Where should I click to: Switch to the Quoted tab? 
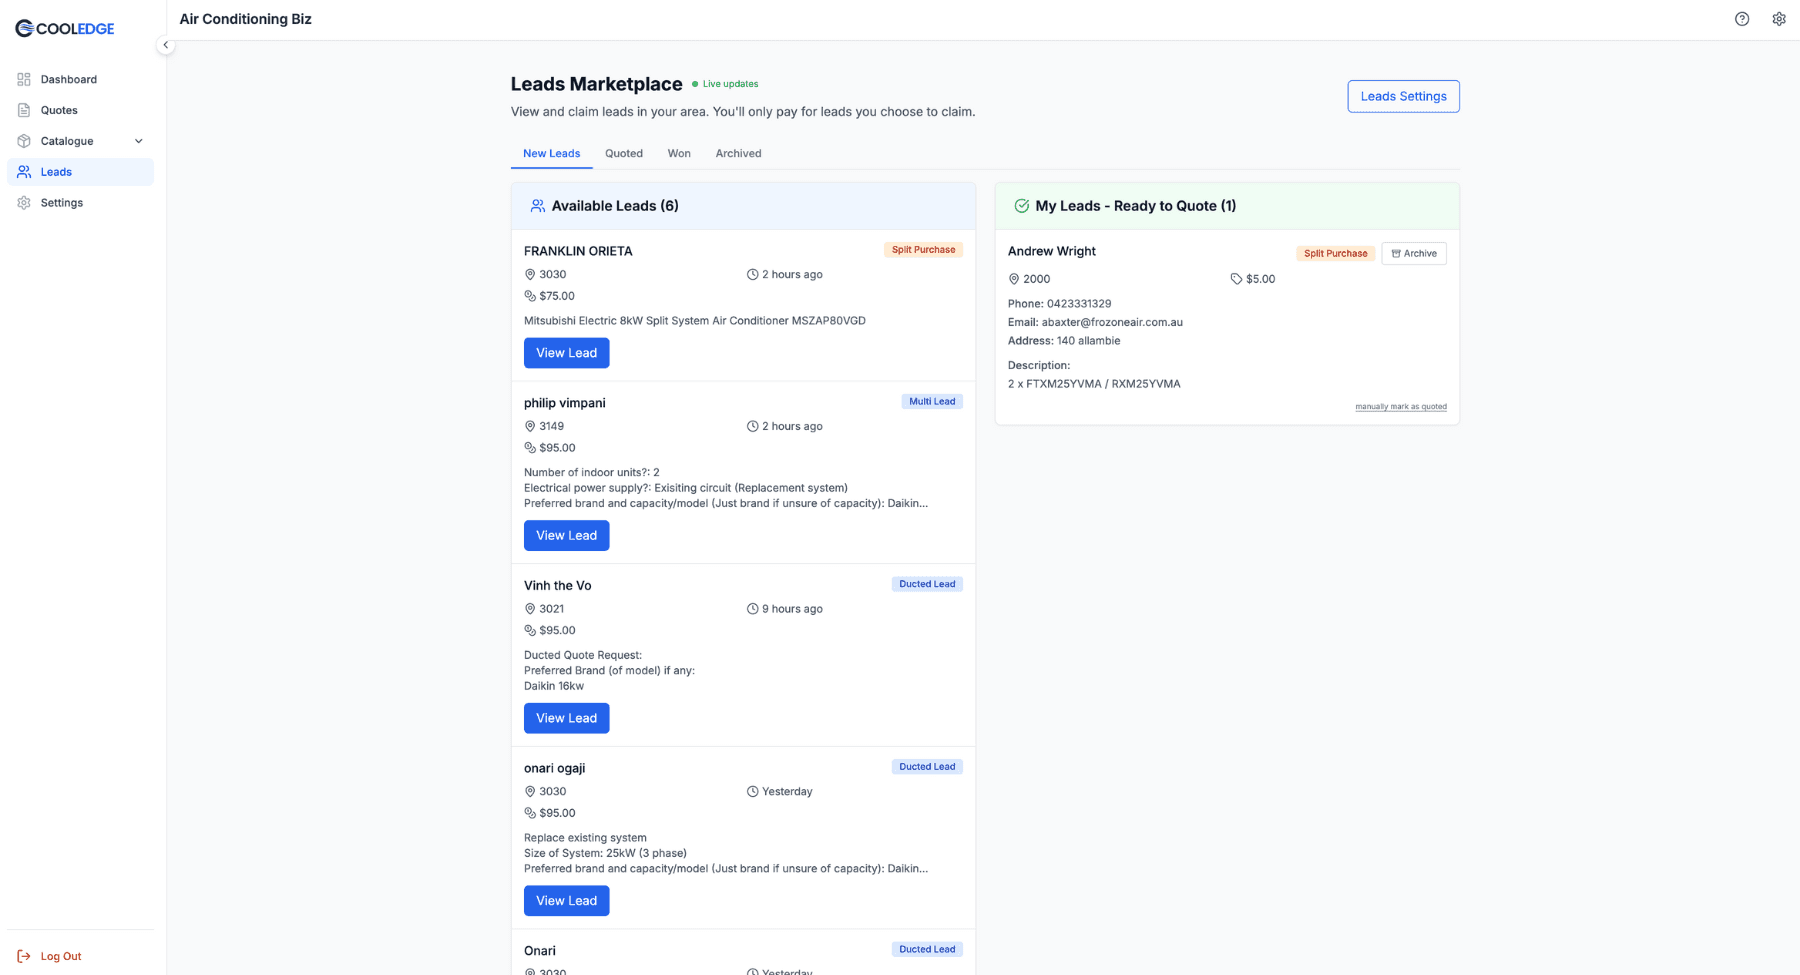coord(624,153)
